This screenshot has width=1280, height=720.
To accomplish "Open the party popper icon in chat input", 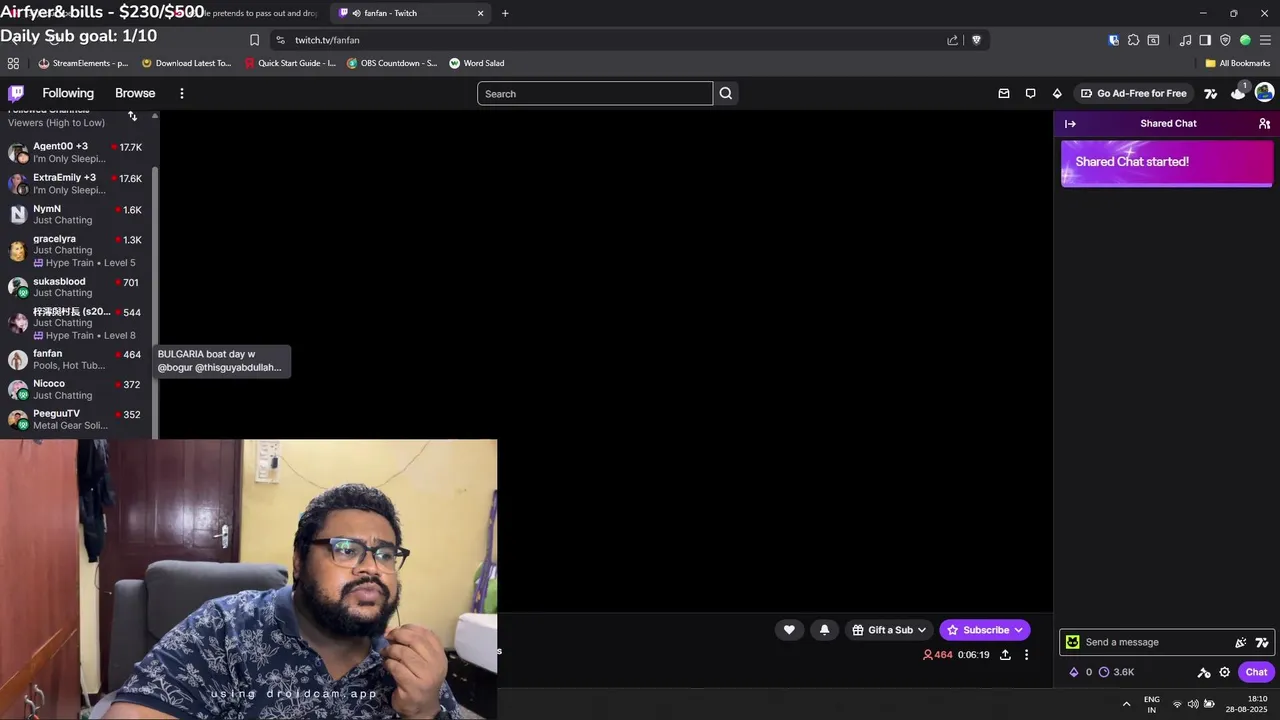I will click(x=1241, y=642).
